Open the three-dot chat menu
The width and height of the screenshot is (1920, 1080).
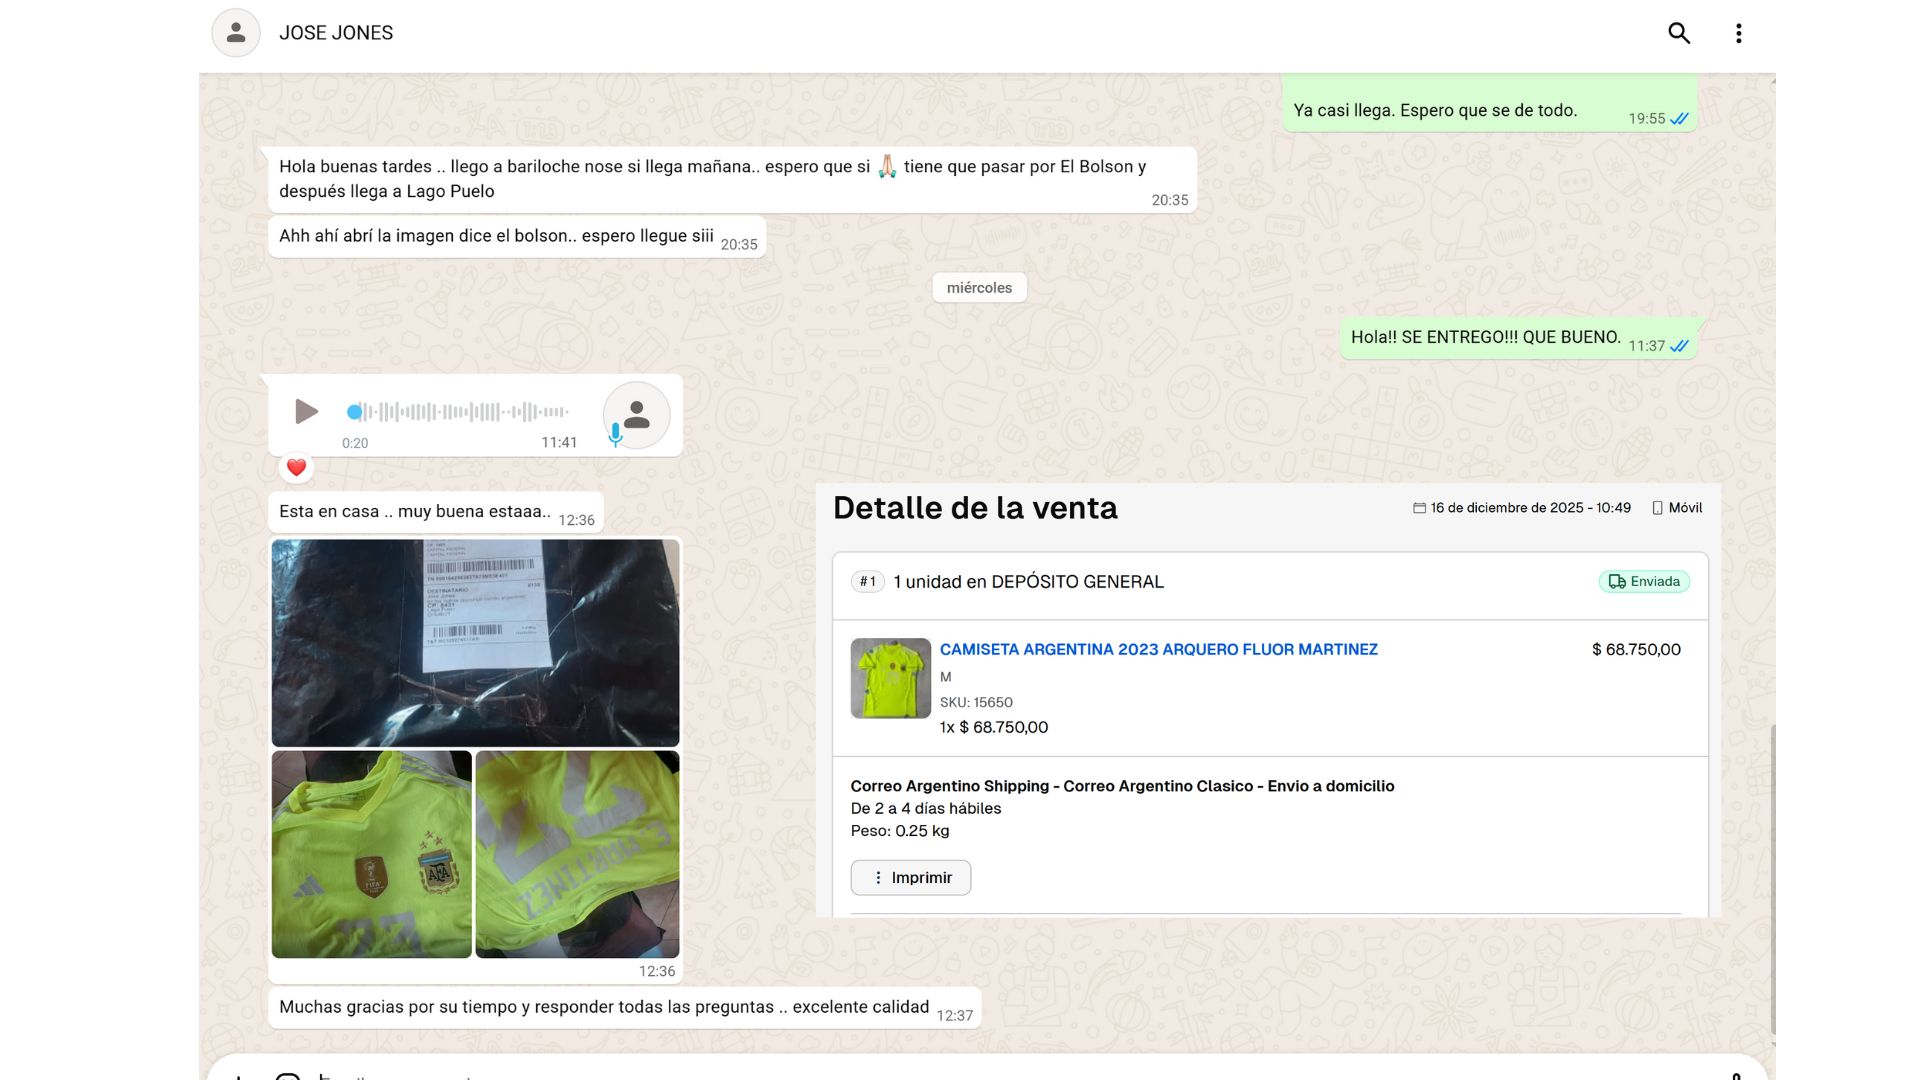pos(1738,33)
